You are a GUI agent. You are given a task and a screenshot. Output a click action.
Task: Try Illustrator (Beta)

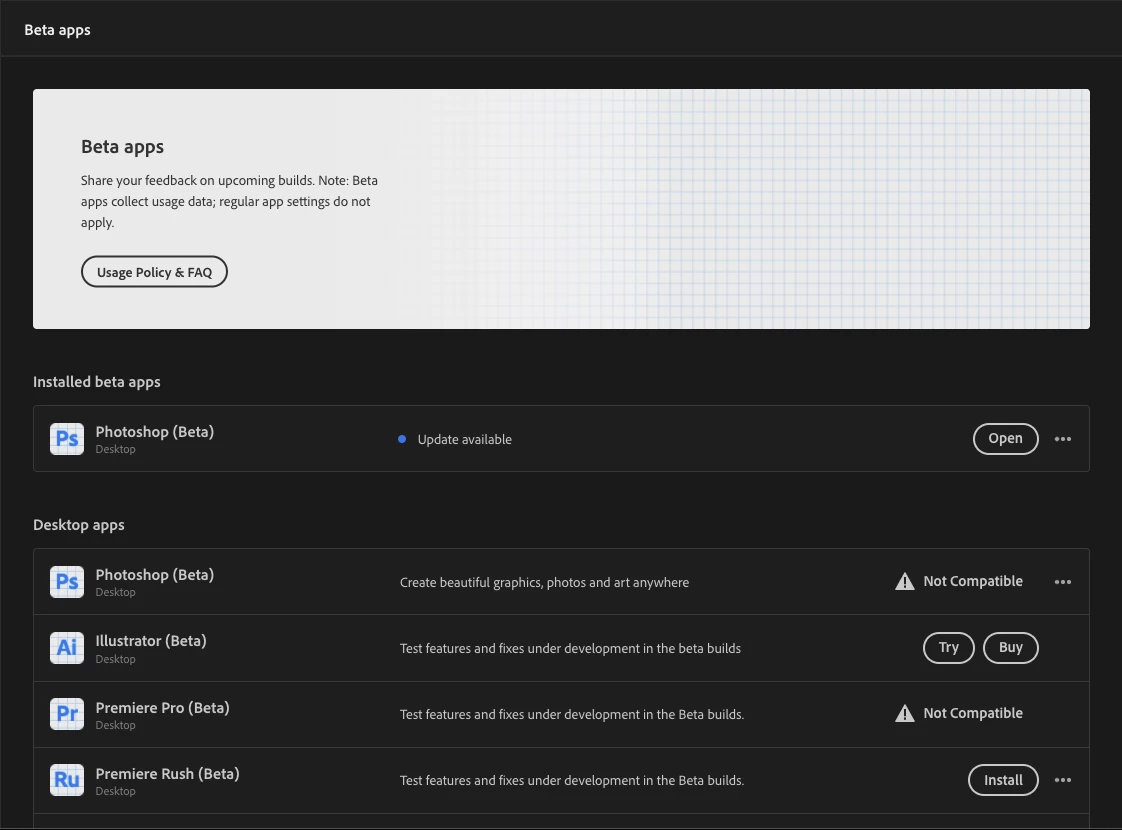pos(948,648)
